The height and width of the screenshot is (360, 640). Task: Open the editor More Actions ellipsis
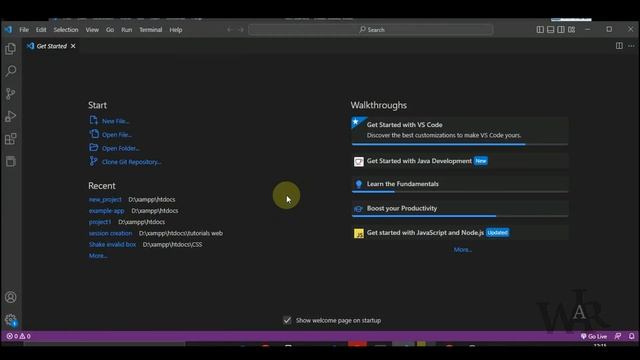631,46
